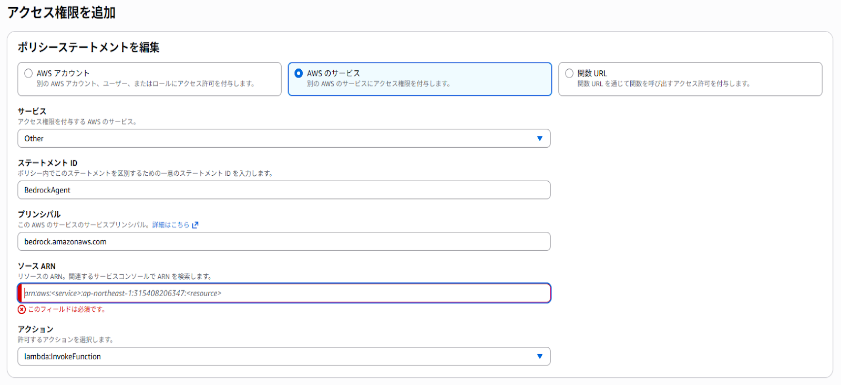Select the 関数 URL radio option
The width and height of the screenshot is (841, 385).
569,73
